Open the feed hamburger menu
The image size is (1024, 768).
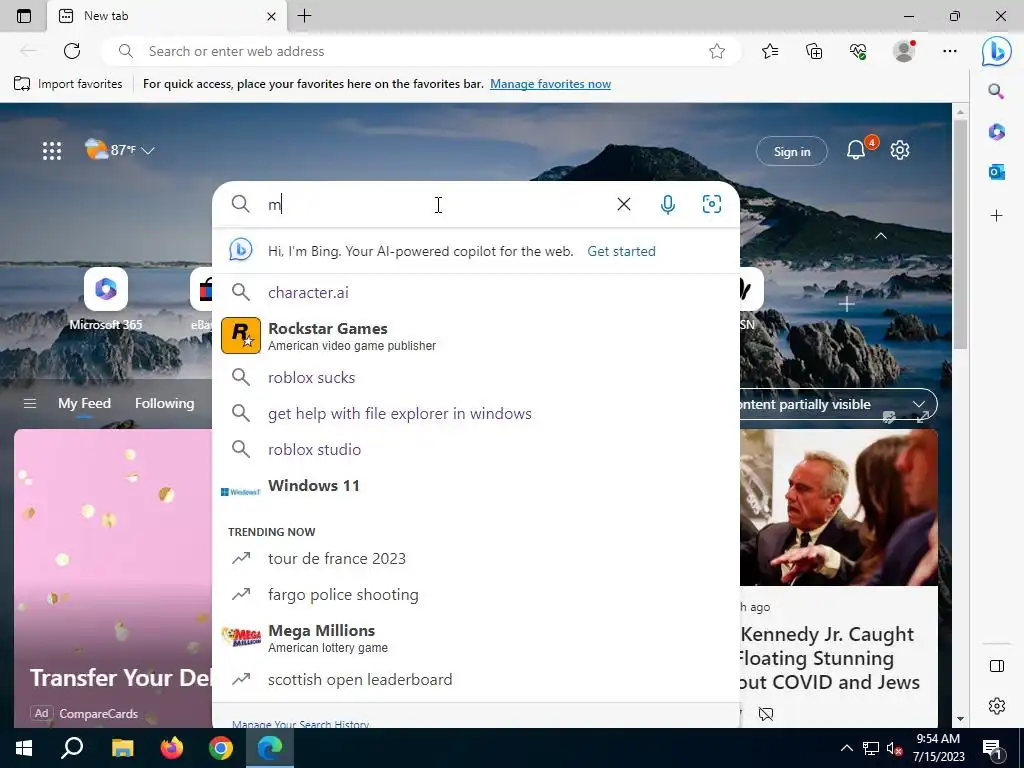click(x=29, y=404)
